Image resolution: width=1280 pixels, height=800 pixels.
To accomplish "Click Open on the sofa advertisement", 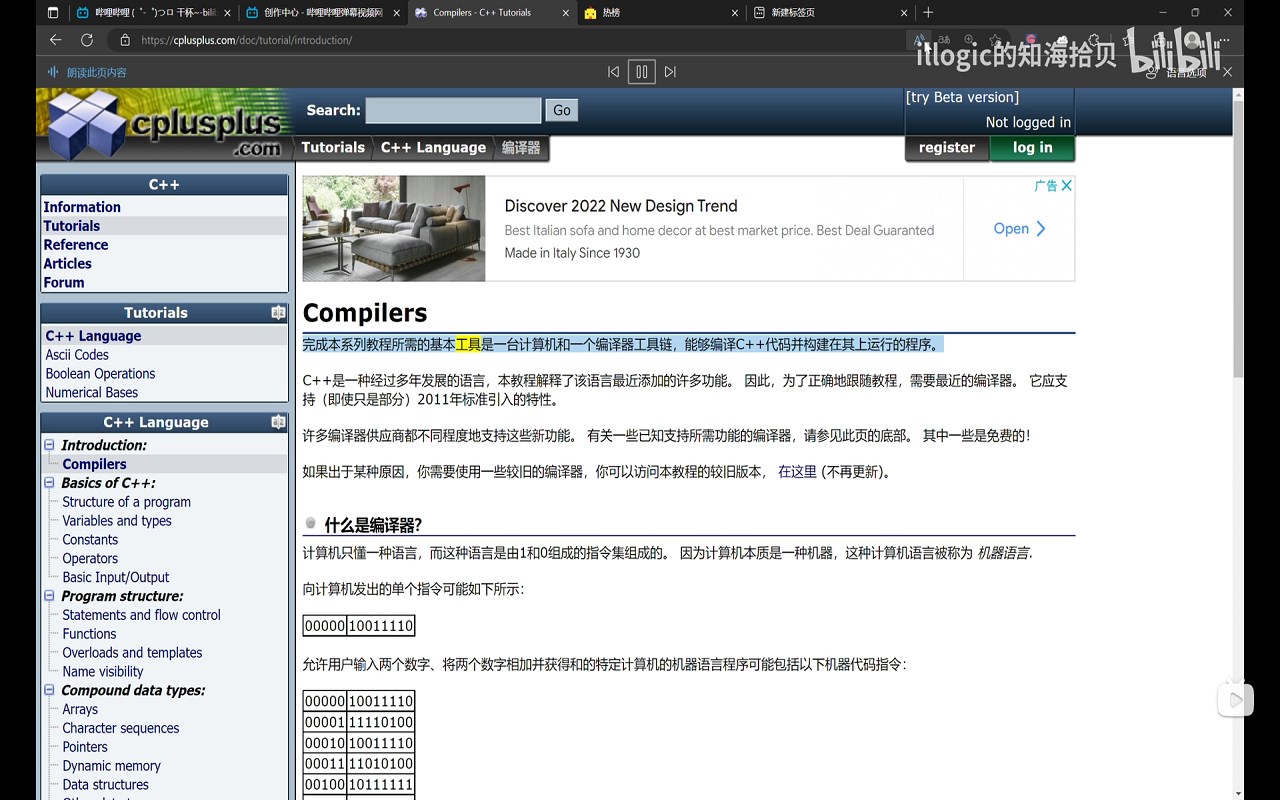I will coord(1019,229).
